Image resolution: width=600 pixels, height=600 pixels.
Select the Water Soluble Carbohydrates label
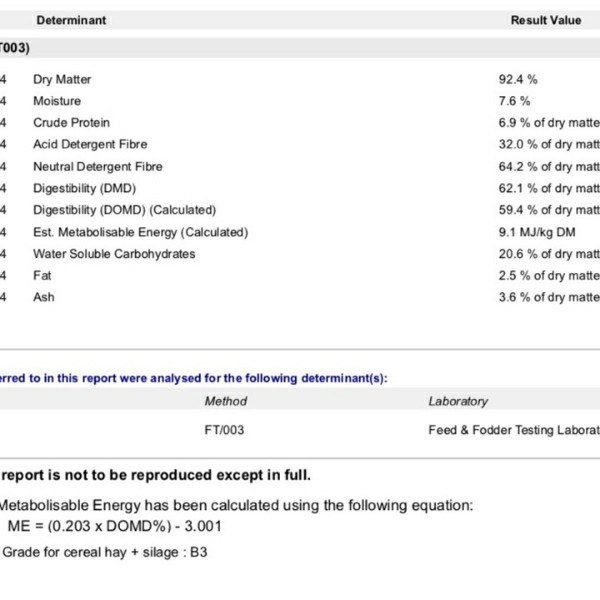click(114, 254)
